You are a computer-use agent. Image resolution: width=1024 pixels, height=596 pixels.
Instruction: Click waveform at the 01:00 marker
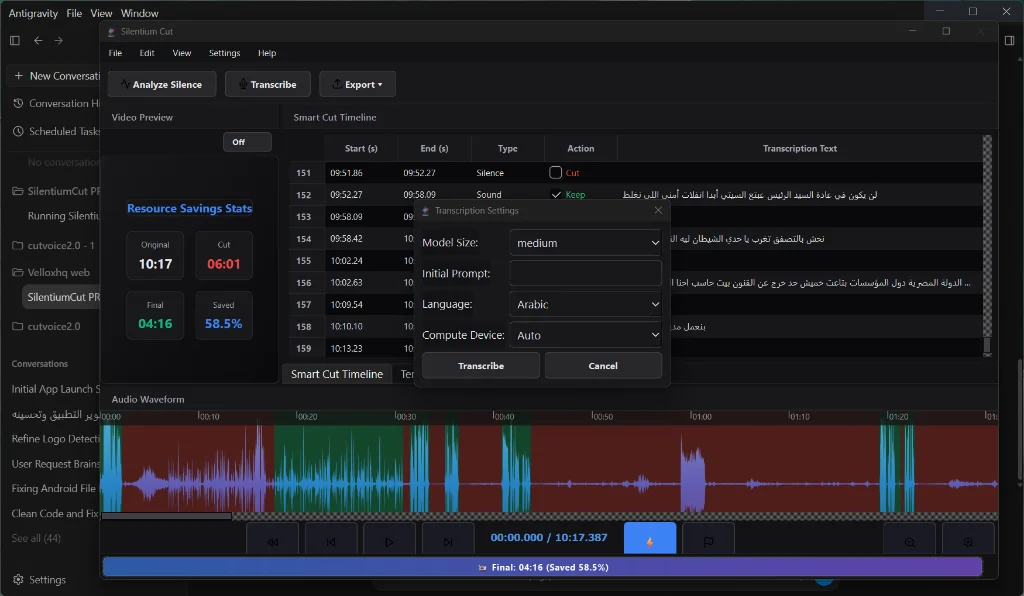[691, 469]
